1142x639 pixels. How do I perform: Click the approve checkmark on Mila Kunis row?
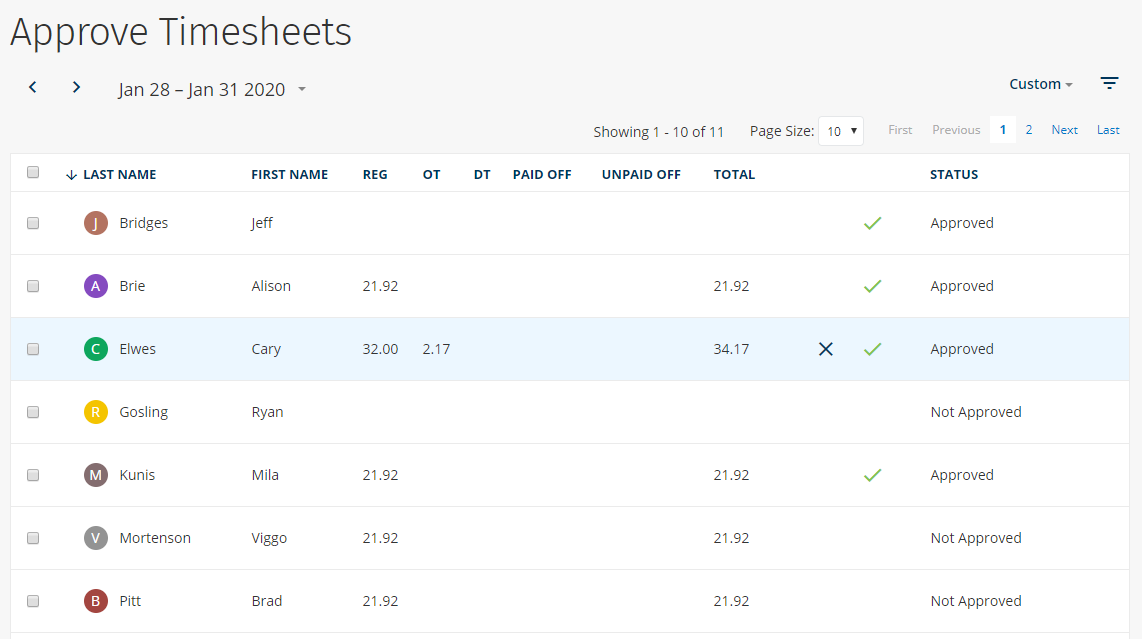[x=872, y=474]
